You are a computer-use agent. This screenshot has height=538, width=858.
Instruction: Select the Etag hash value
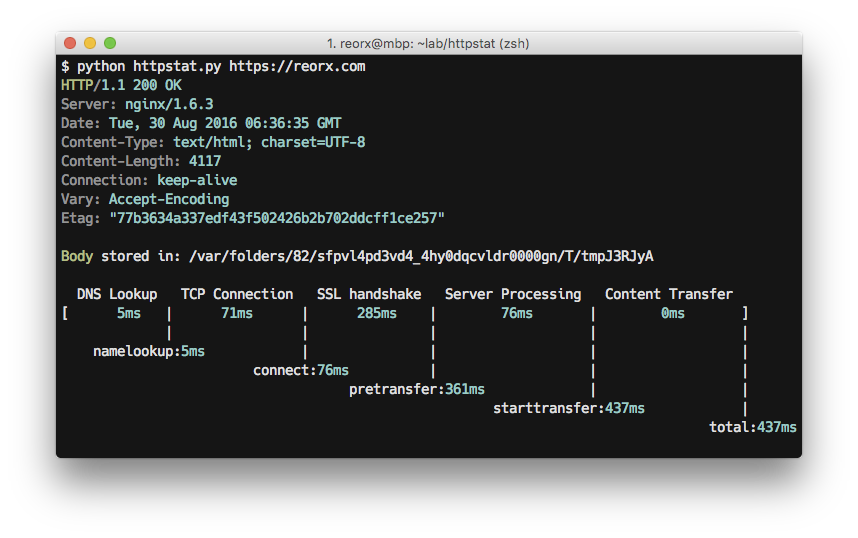pos(277,218)
